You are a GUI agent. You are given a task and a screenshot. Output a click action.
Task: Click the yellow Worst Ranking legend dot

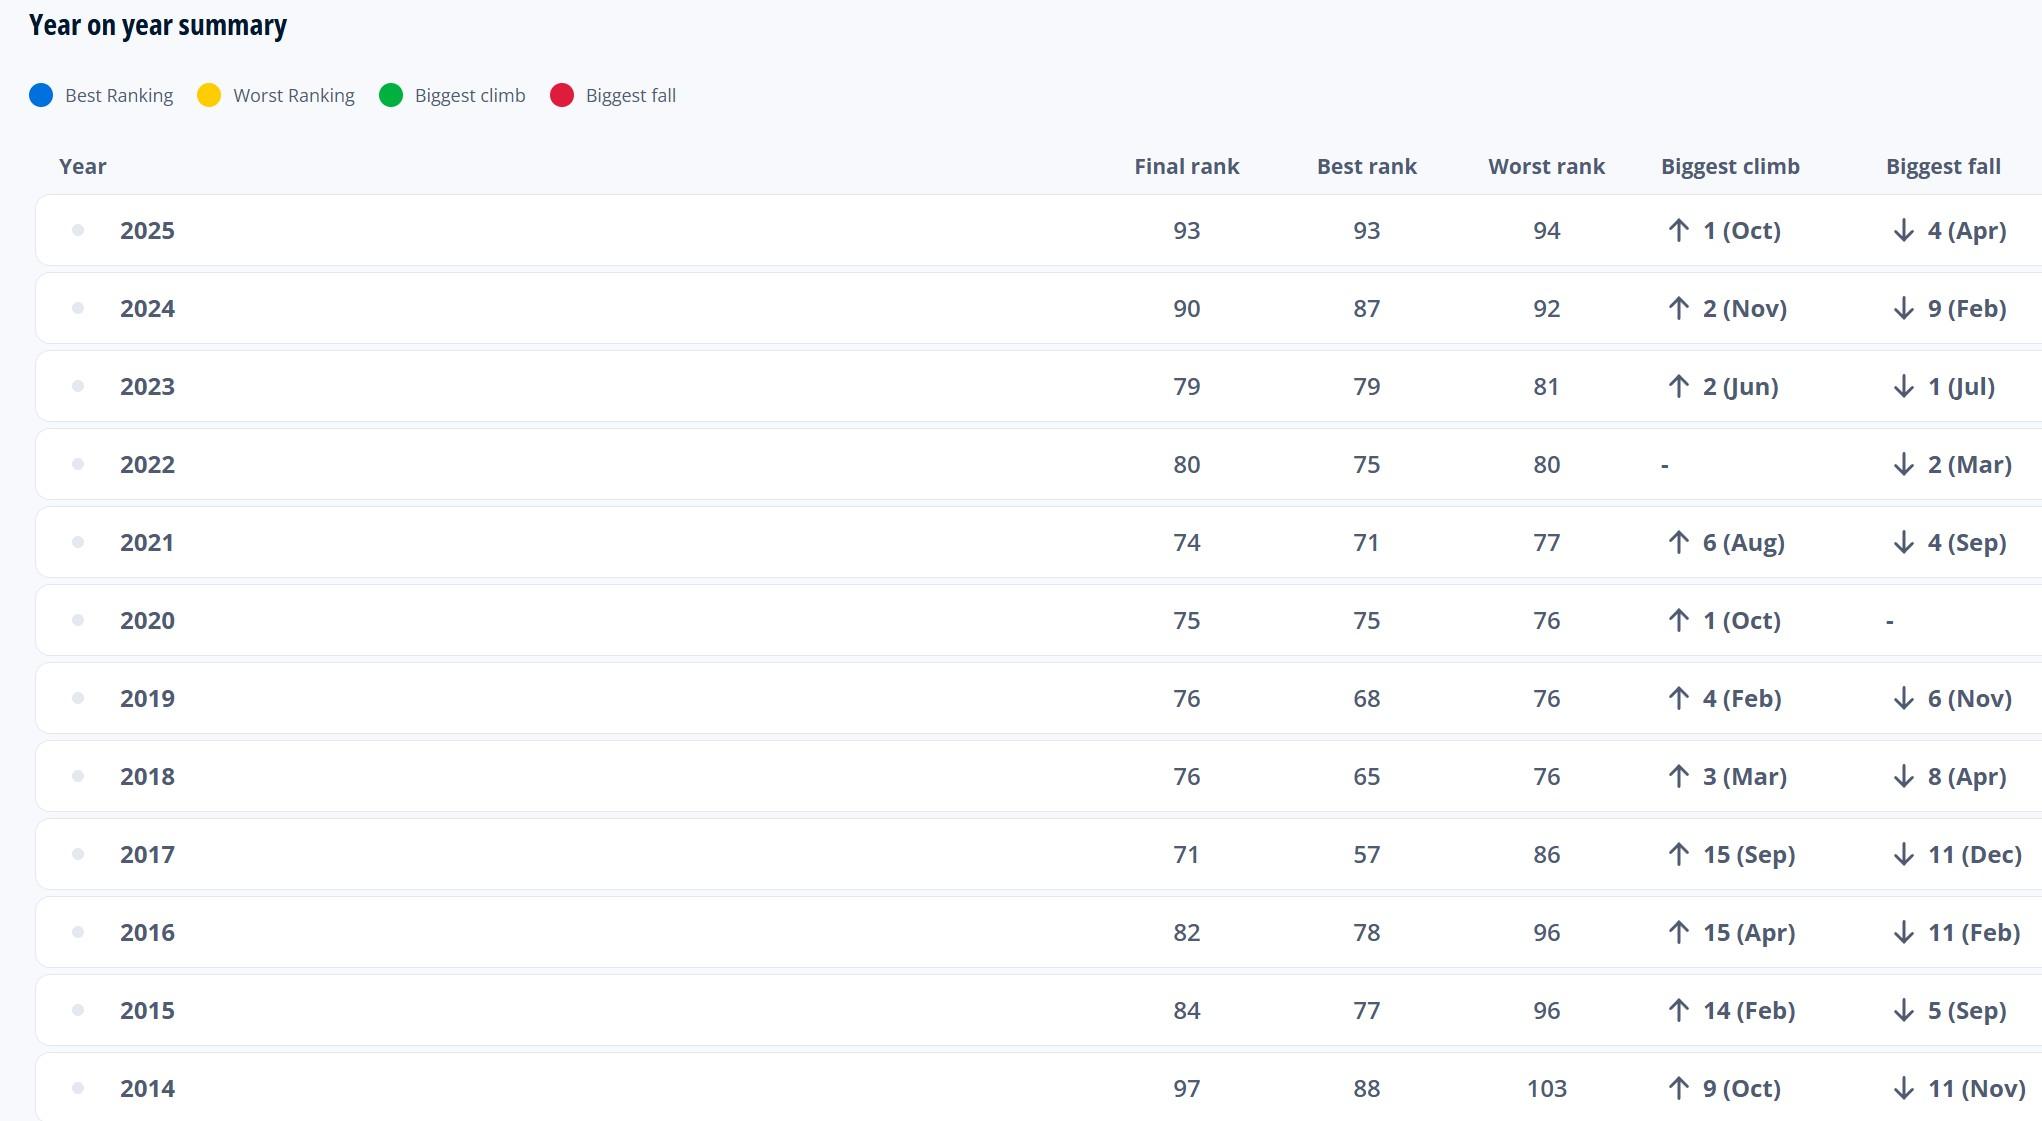tap(209, 95)
